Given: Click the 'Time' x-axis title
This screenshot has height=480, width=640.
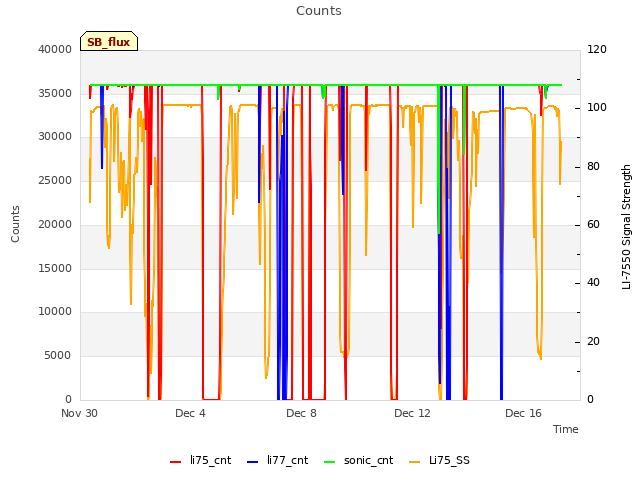Looking at the screenshot, I should (x=566, y=429).
